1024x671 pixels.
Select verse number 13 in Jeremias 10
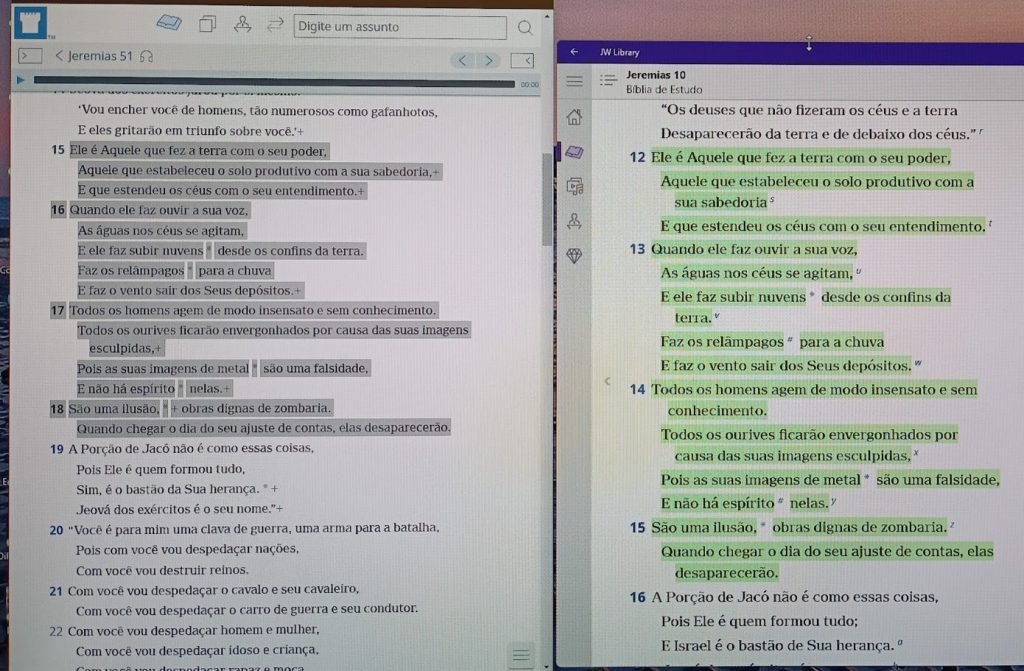(637, 250)
